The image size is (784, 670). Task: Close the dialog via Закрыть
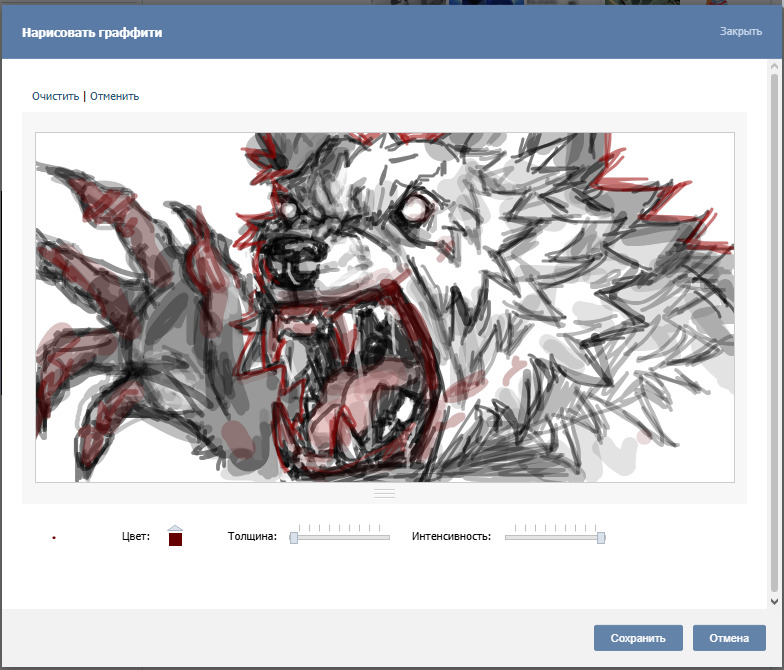coord(740,31)
